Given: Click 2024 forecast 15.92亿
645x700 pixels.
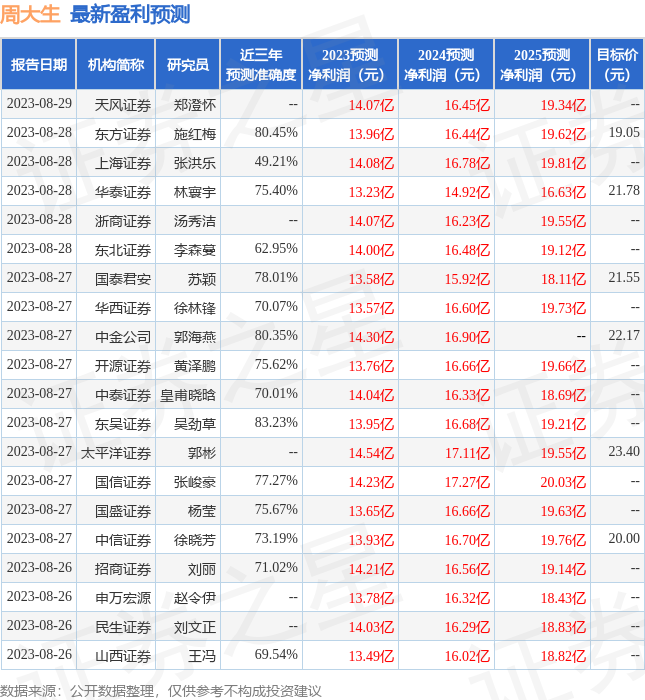Looking at the screenshot, I should [467, 279].
